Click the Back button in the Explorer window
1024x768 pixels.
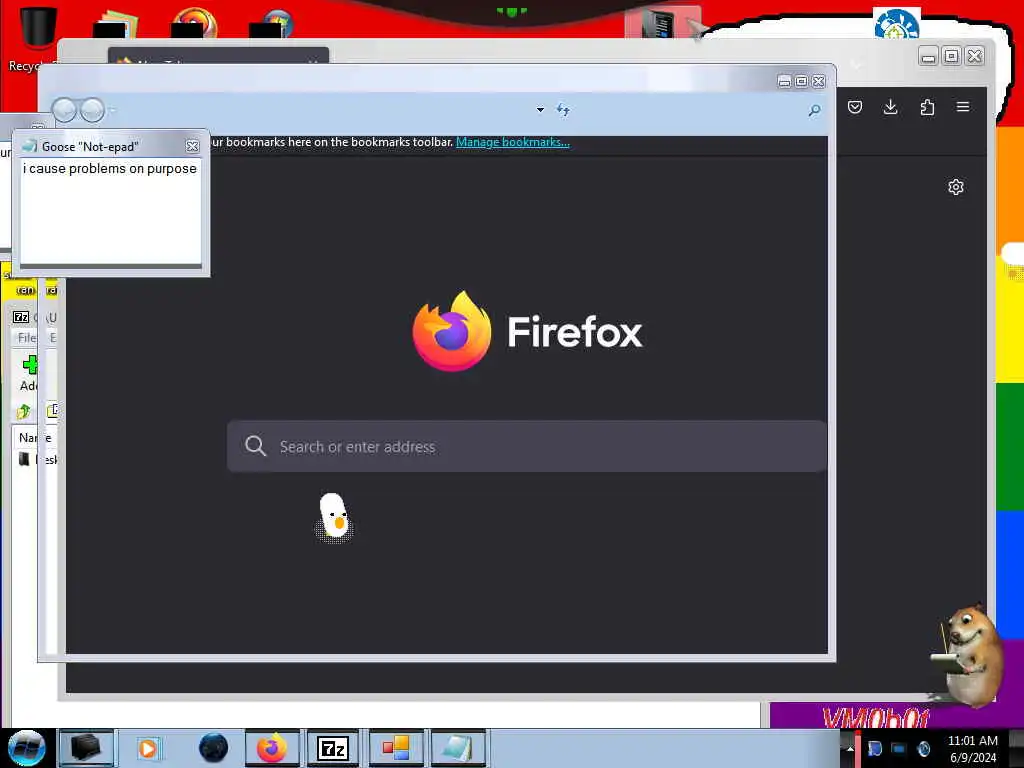point(64,110)
